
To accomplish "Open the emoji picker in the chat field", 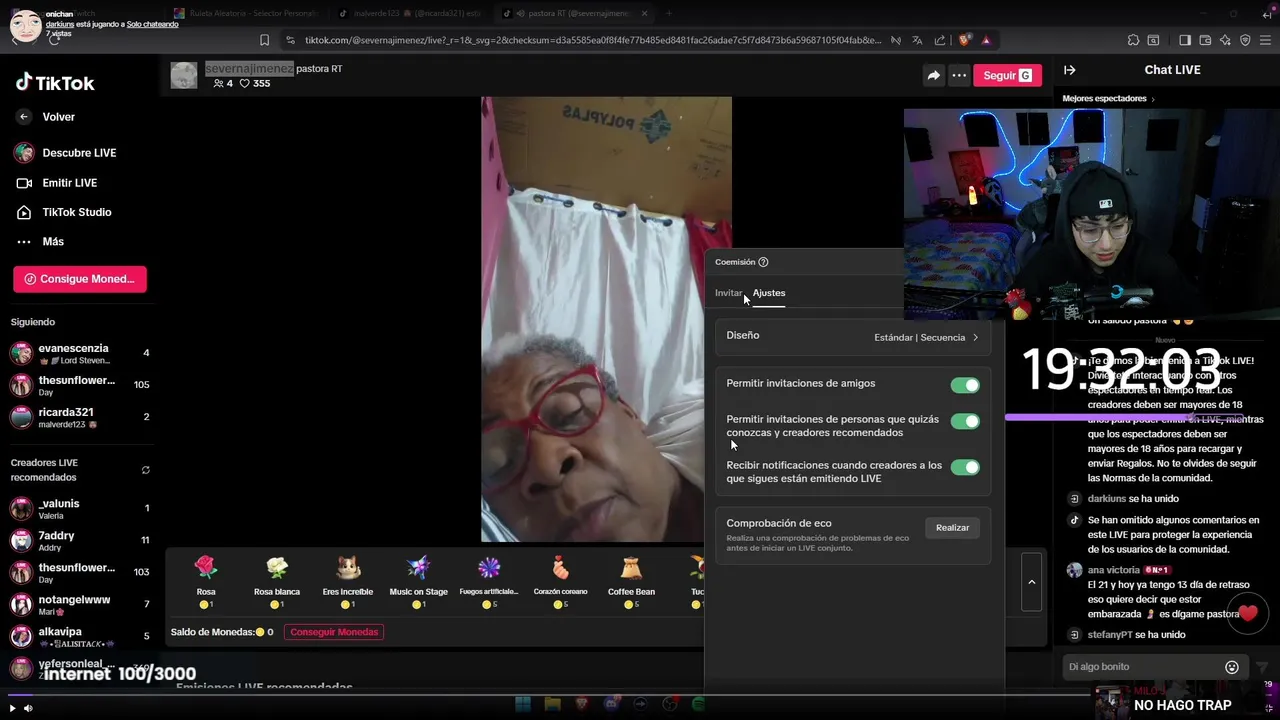I will (1232, 667).
